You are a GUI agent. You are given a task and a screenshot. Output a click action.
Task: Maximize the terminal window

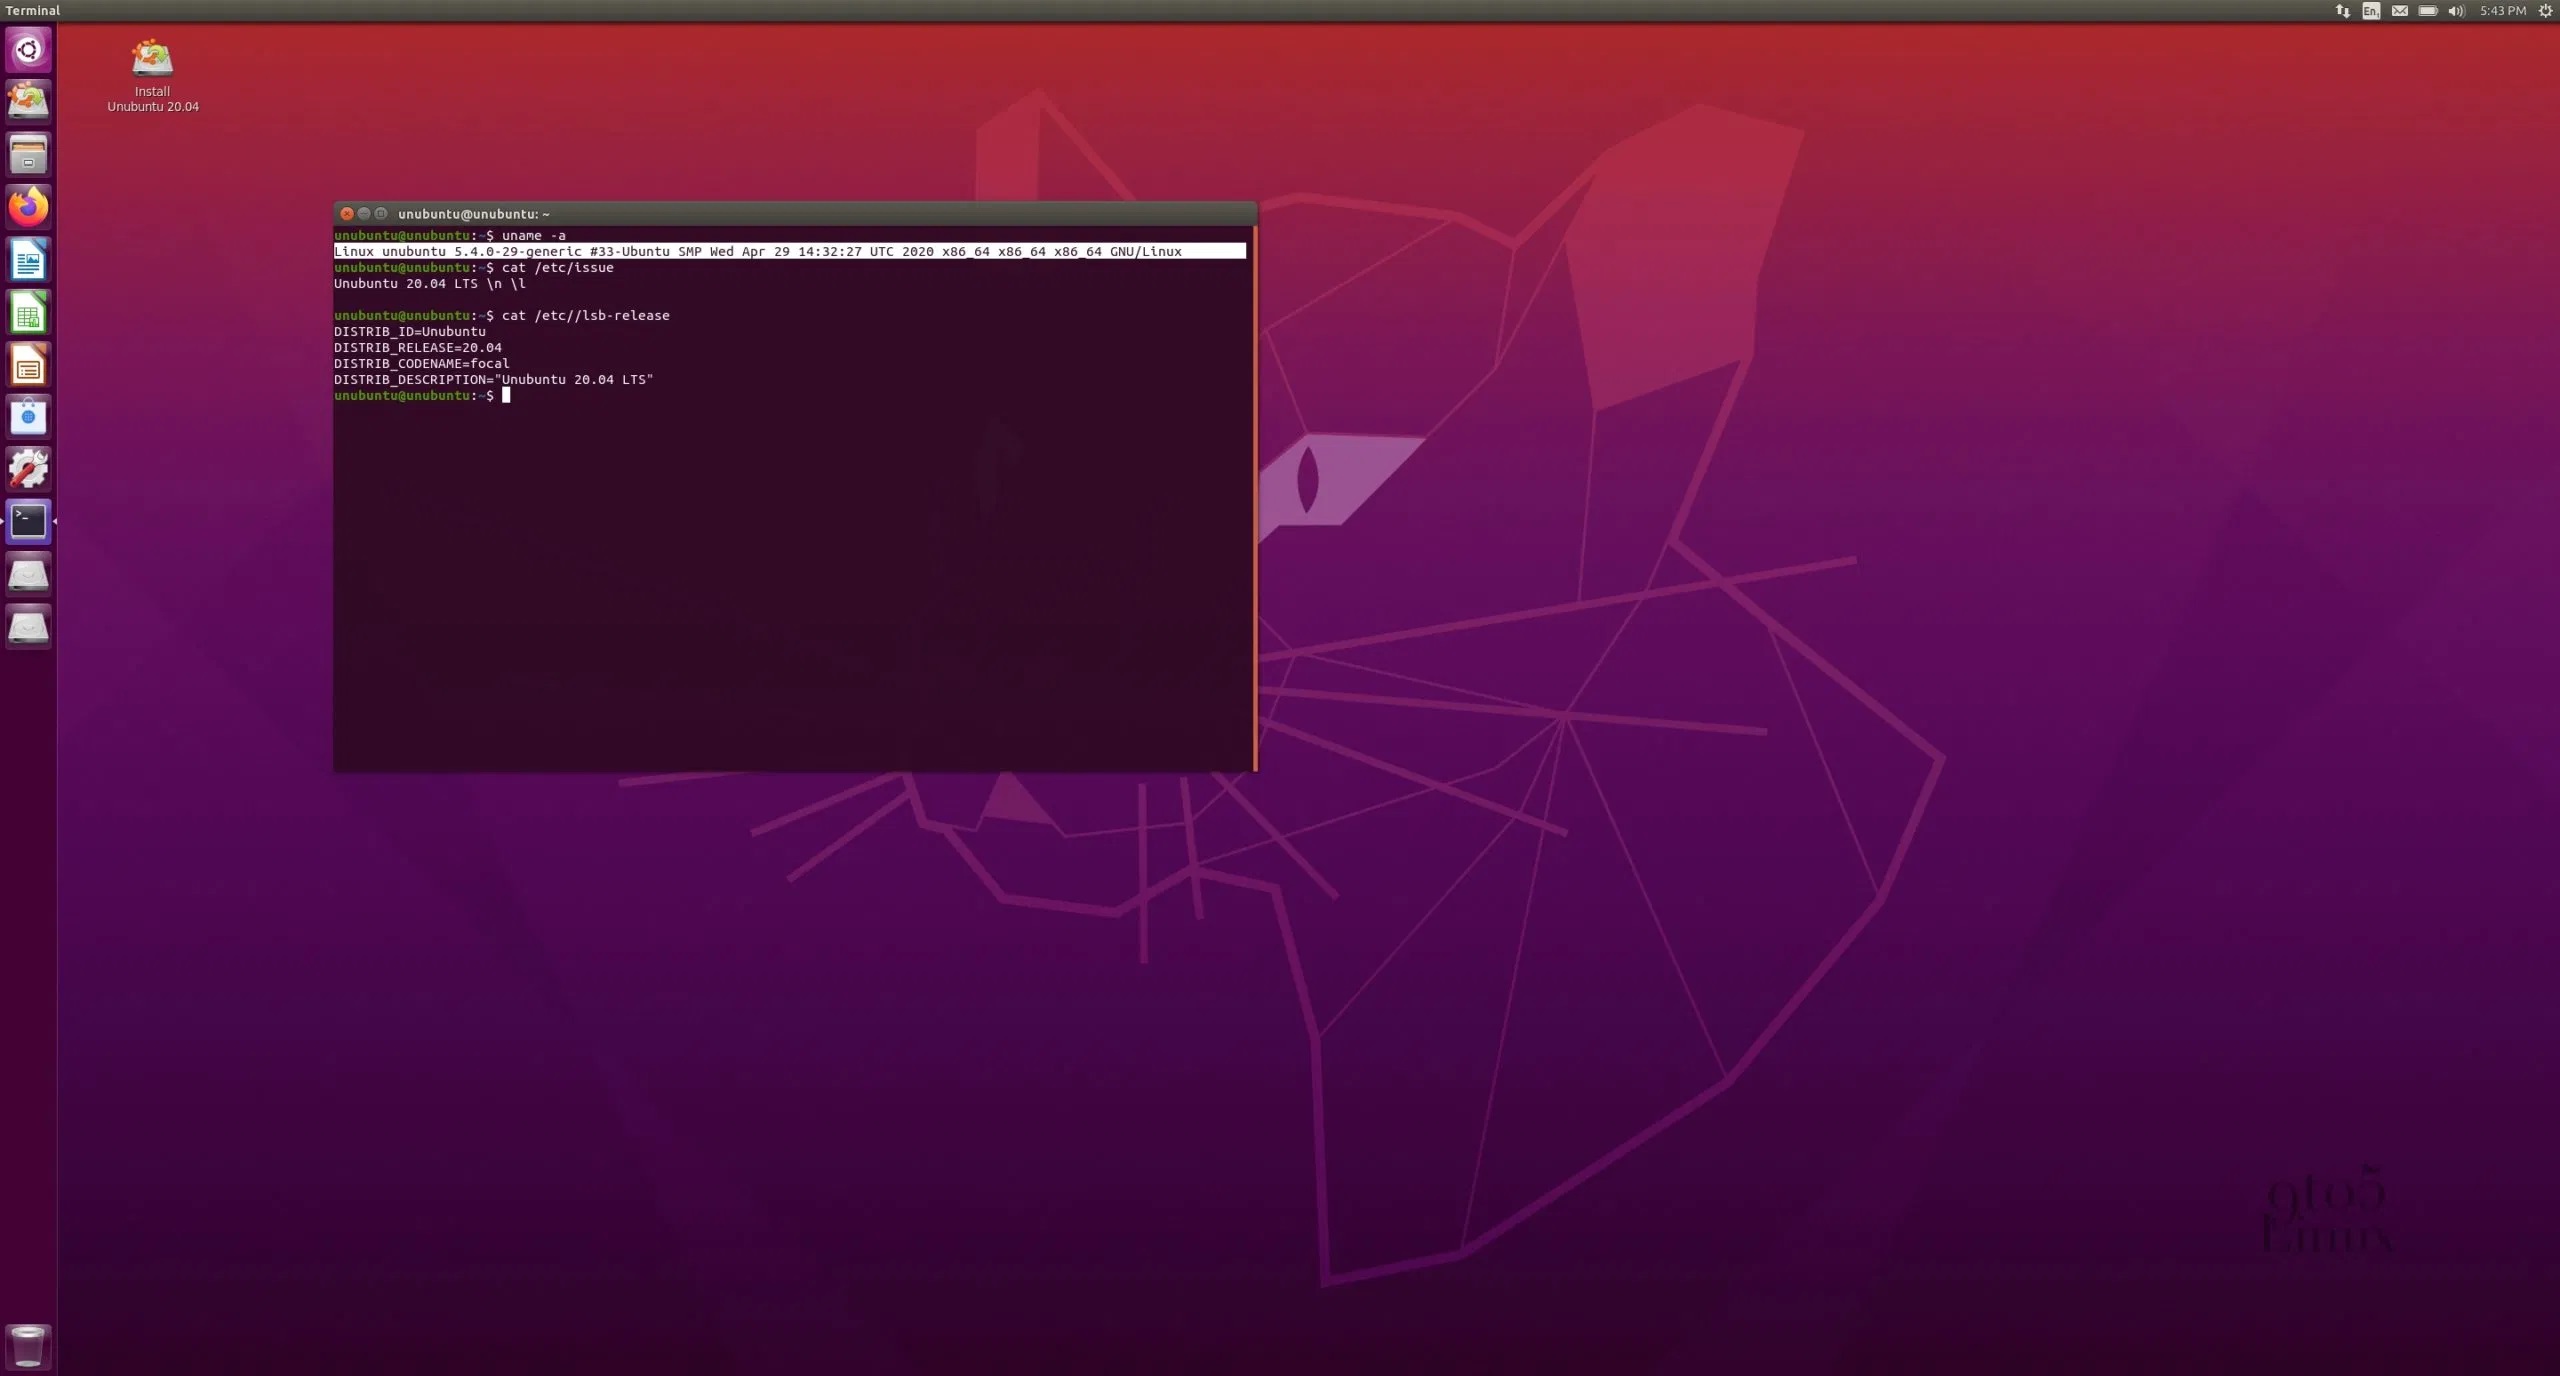(381, 214)
